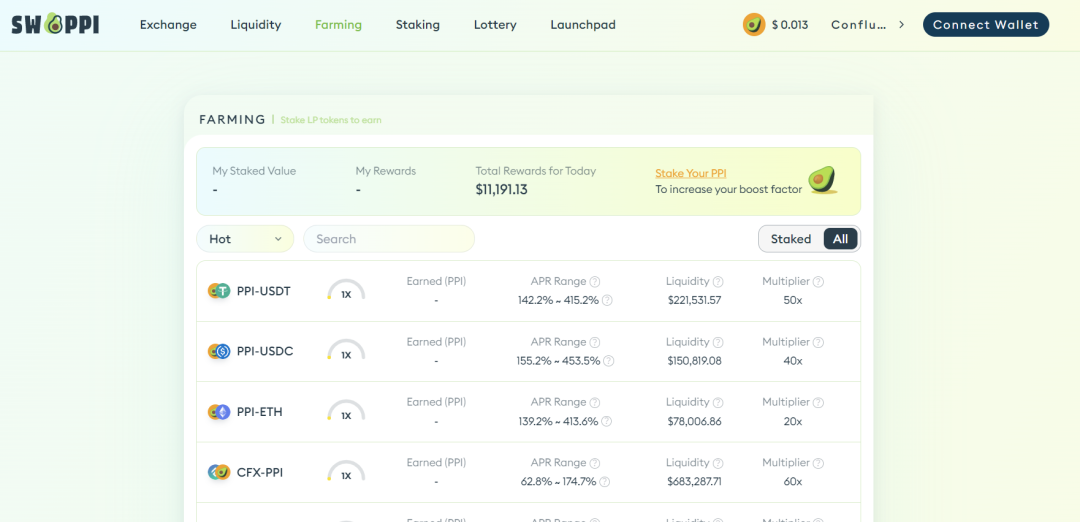Open the Staking menu item

coord(417,25)
